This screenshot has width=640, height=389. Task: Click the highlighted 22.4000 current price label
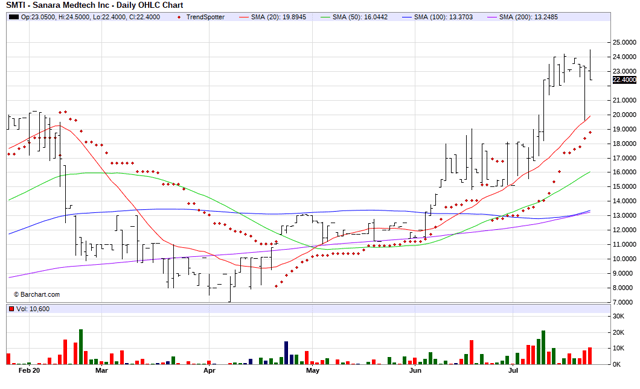coord(624,80)
